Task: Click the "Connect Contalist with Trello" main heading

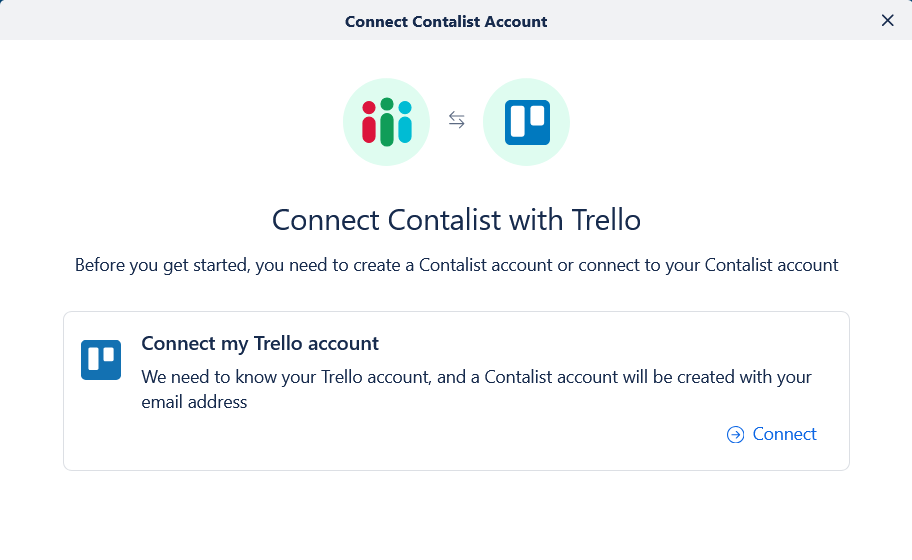Action: [x=456, y=220]
